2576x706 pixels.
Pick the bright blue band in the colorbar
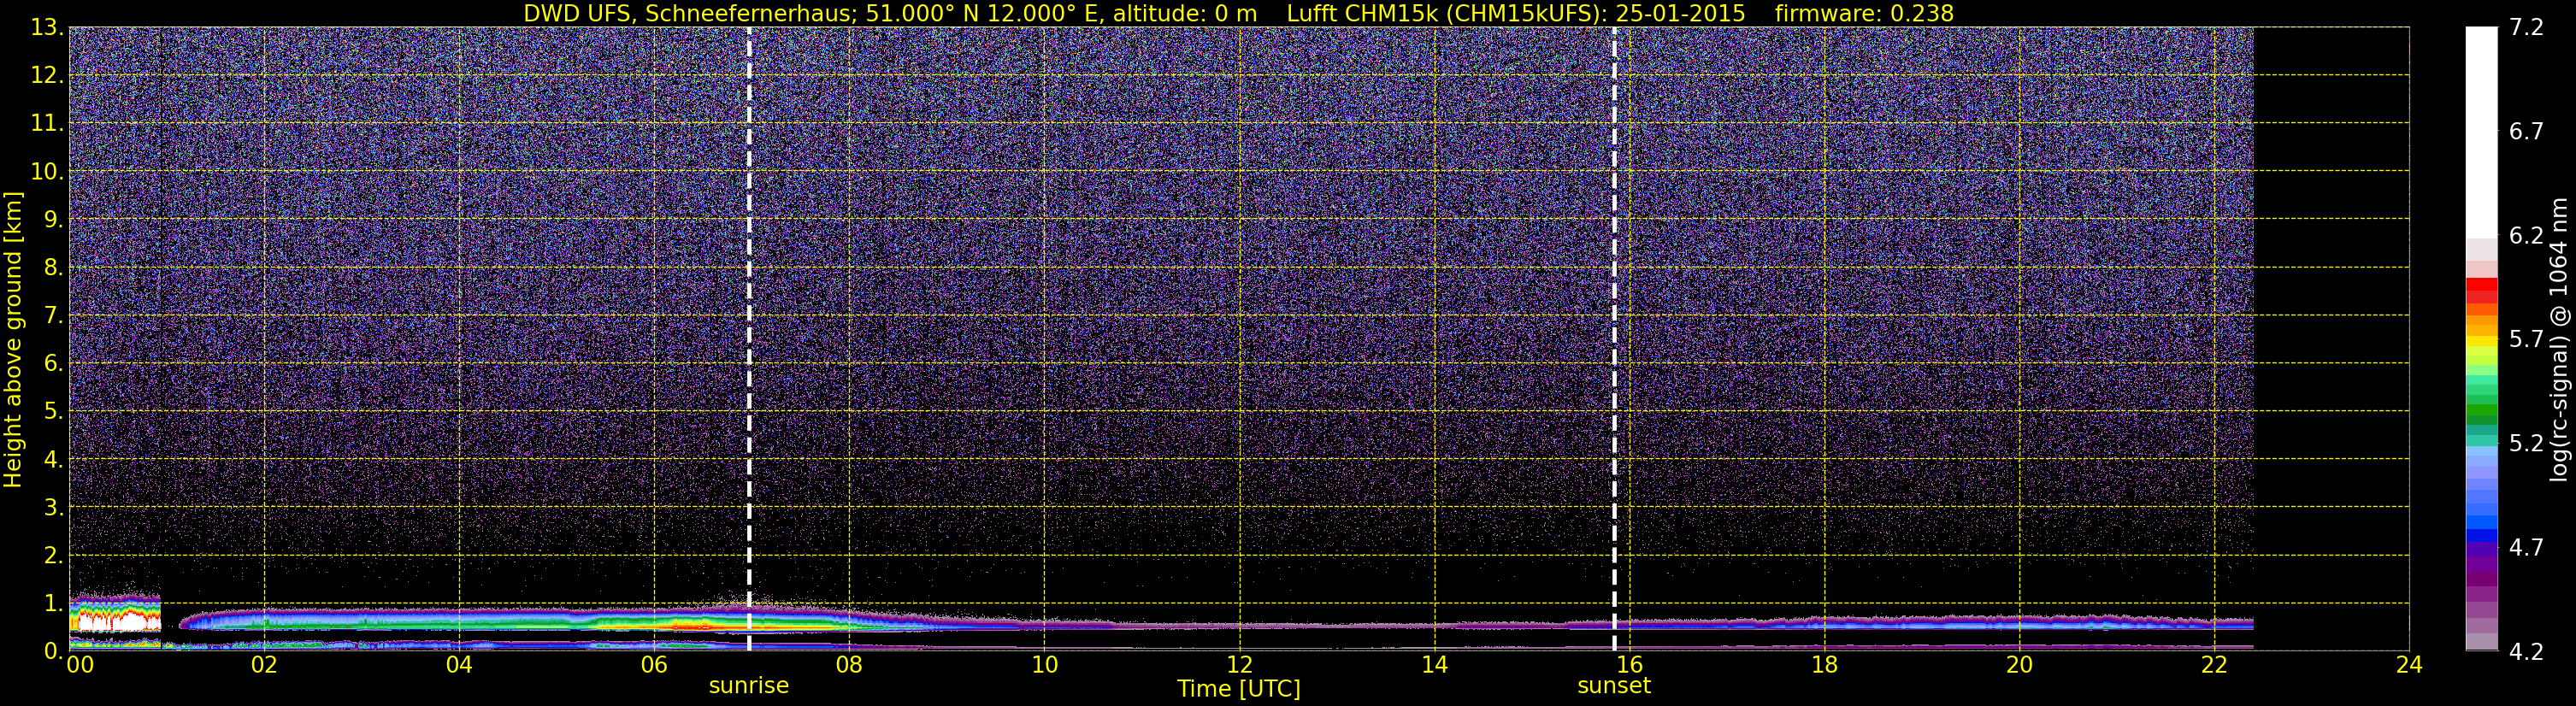coord(2481,520)
